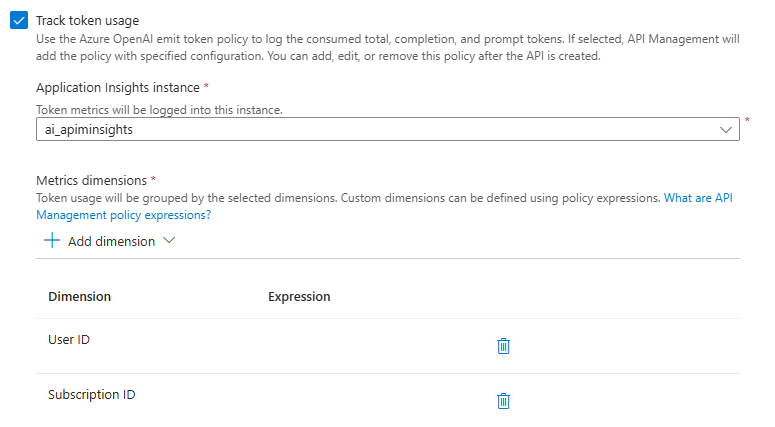Click the empty Expression cell for User ID
This screenshot has width=775, height=427.
[x=376, y=346]
